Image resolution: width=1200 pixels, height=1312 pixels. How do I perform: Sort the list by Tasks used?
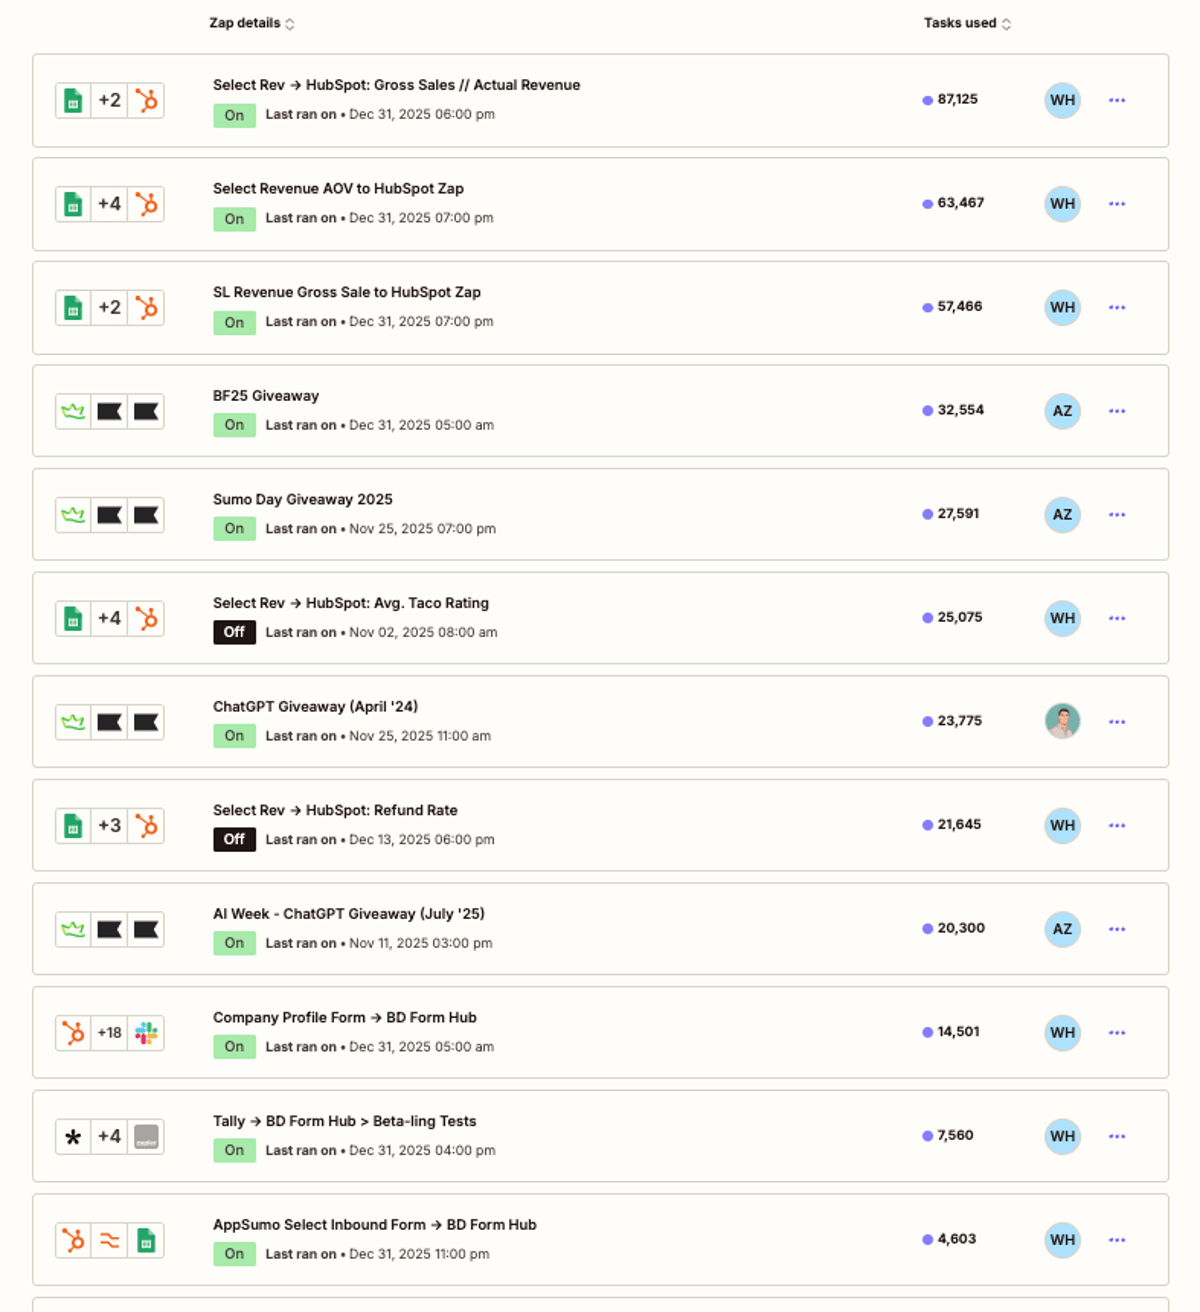tap(962, 23)
